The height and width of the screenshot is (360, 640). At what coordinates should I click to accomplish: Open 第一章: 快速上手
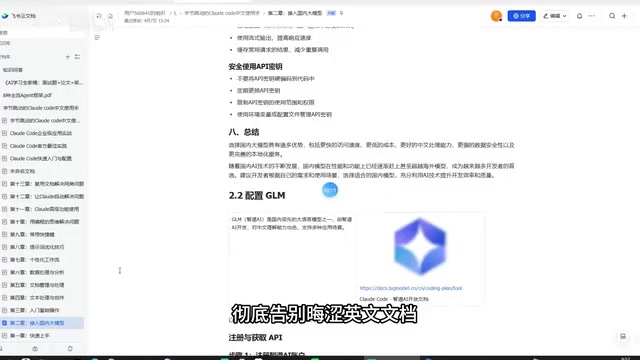(30, 336)
